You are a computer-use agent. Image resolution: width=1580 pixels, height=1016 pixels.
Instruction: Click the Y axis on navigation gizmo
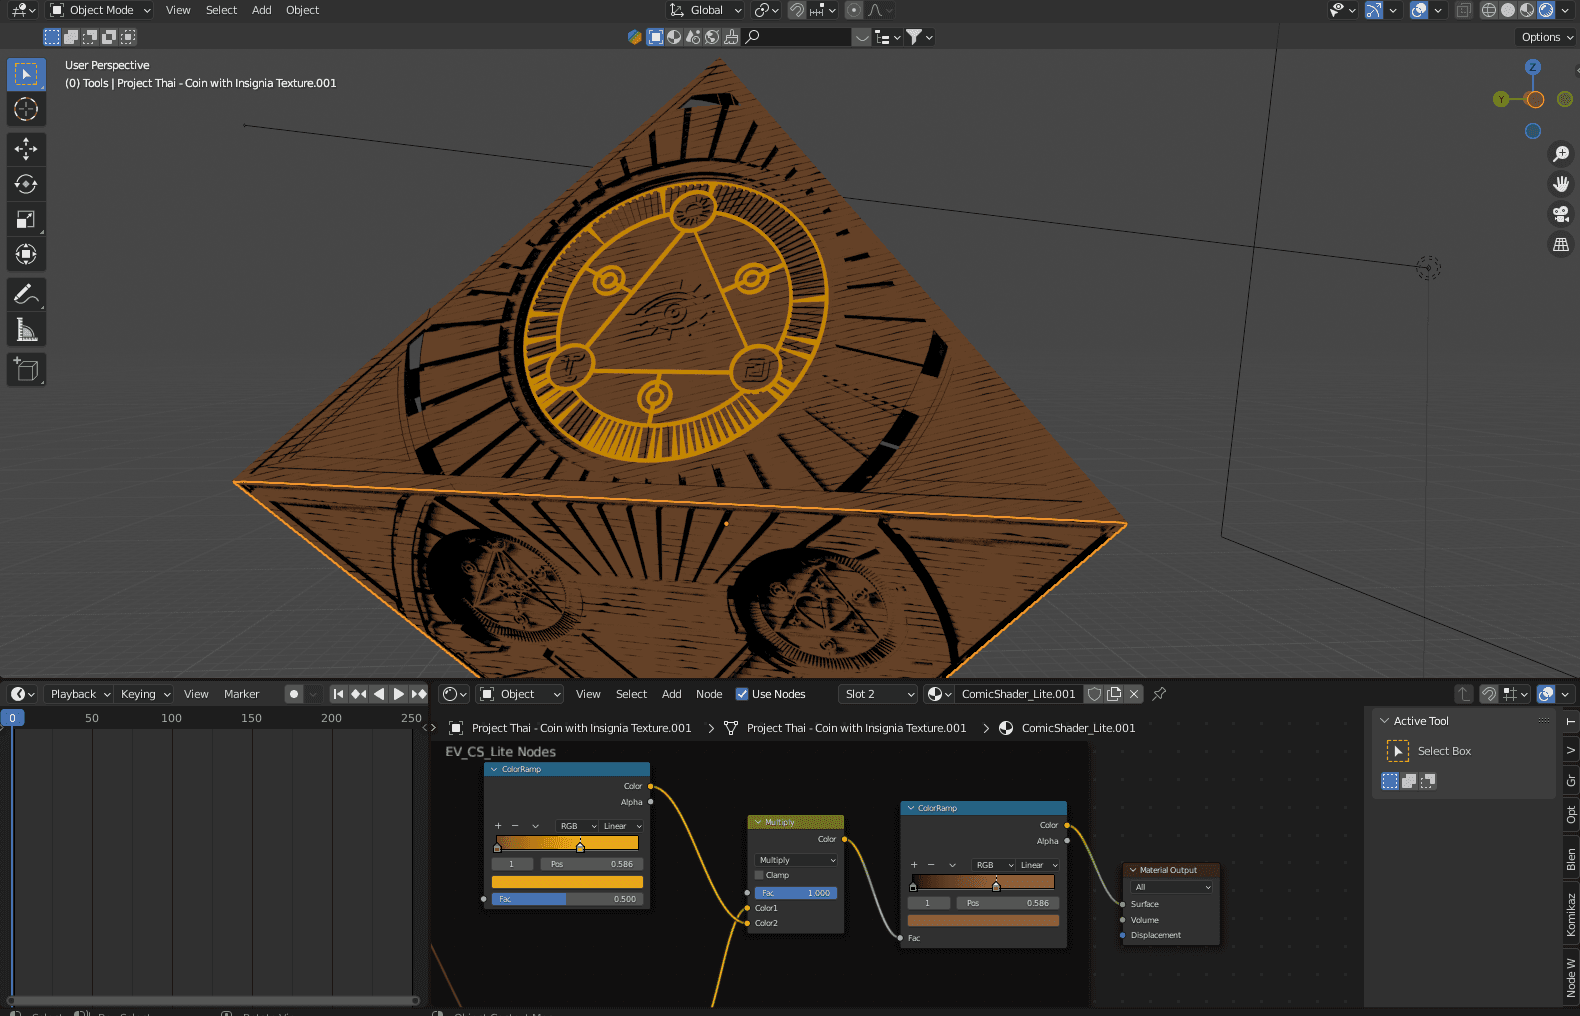click(1501, 99)
